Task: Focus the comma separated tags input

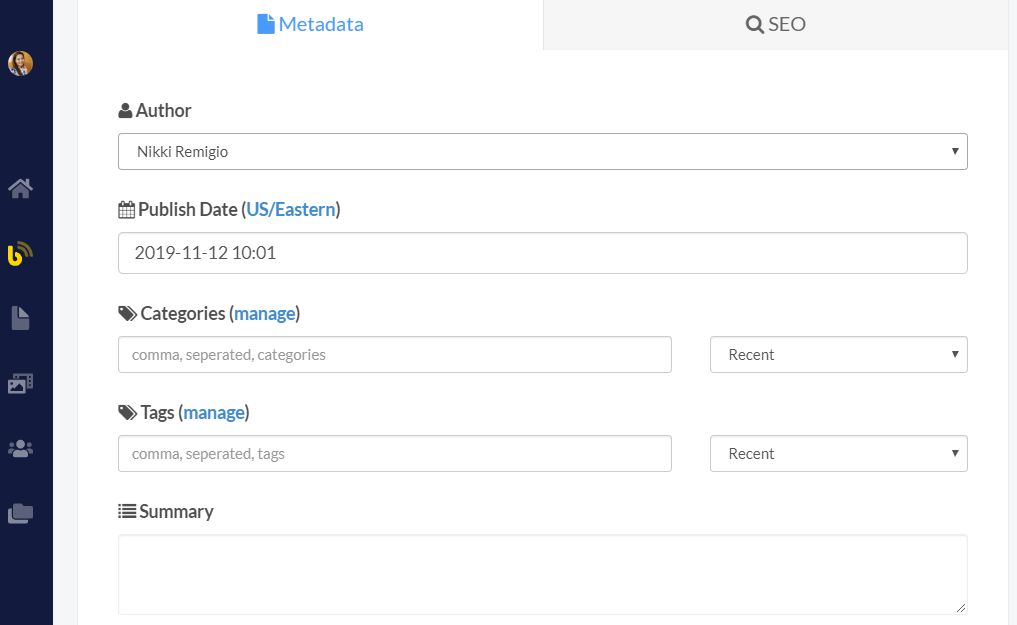Action: pyautogui.click(x=394, y=454)
